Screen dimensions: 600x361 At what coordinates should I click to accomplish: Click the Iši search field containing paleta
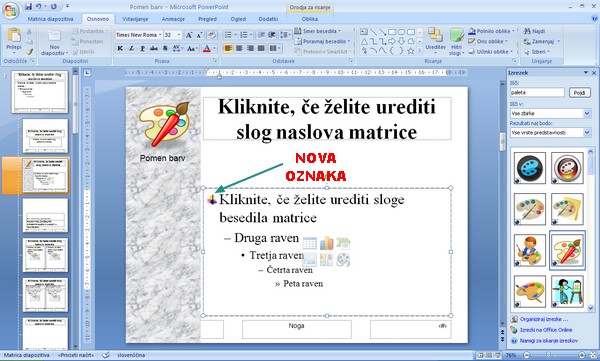[x=537, y=93]
